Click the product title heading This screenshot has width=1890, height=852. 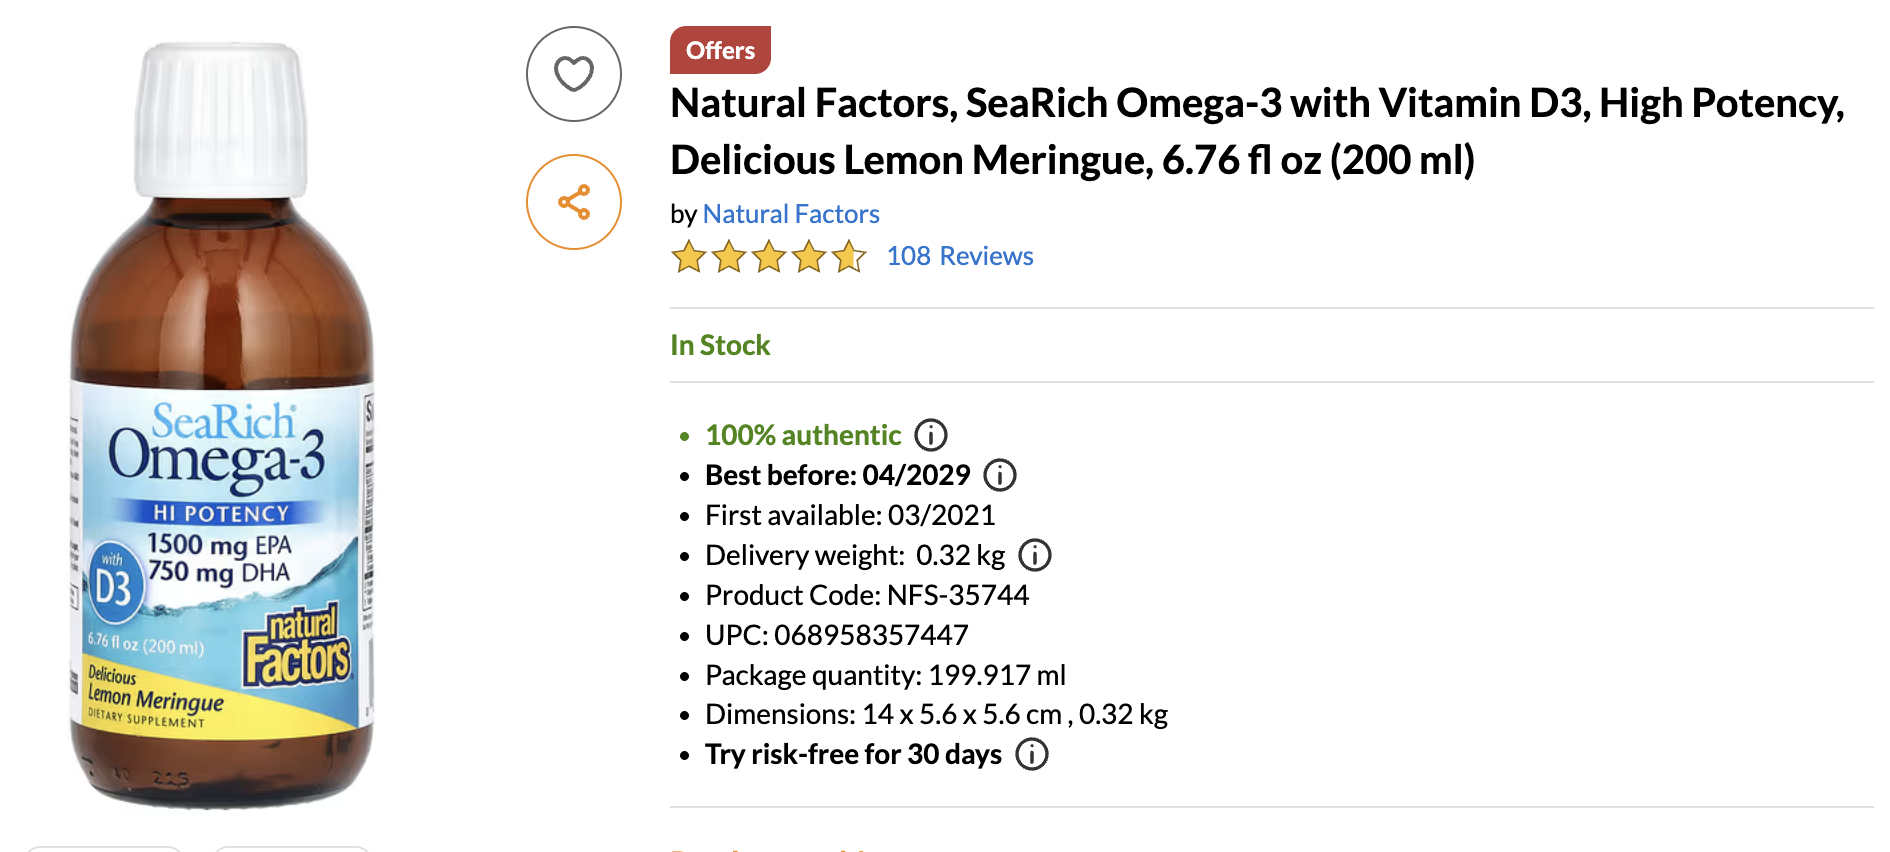pyautogui.click(x=1257, y=131)
